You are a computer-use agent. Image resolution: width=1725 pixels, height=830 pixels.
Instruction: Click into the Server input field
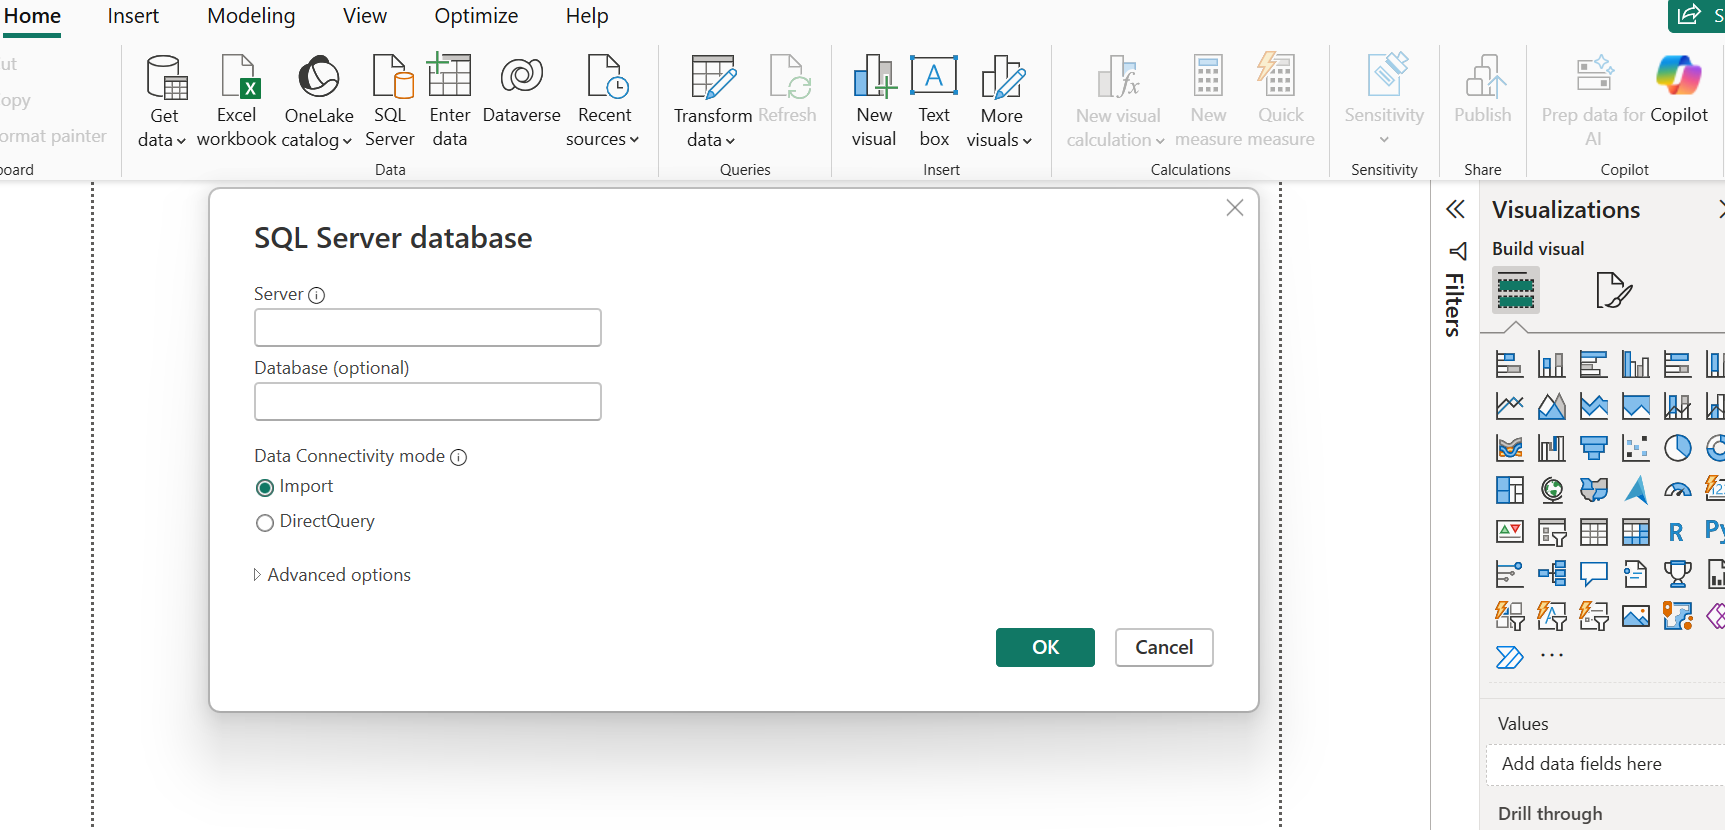click(428, 328)
